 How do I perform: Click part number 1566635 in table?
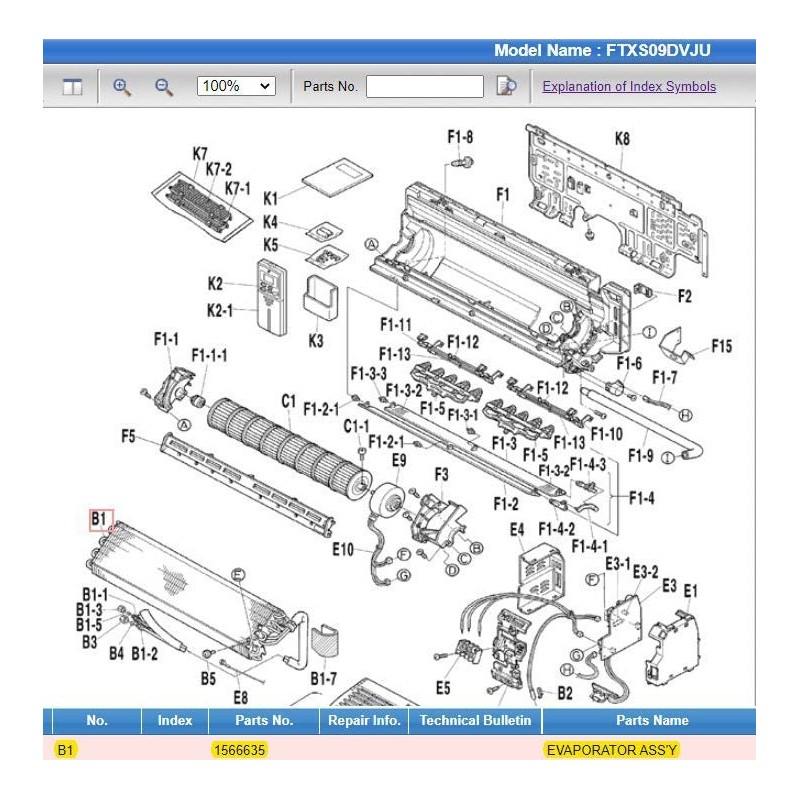tap(239, 750)
